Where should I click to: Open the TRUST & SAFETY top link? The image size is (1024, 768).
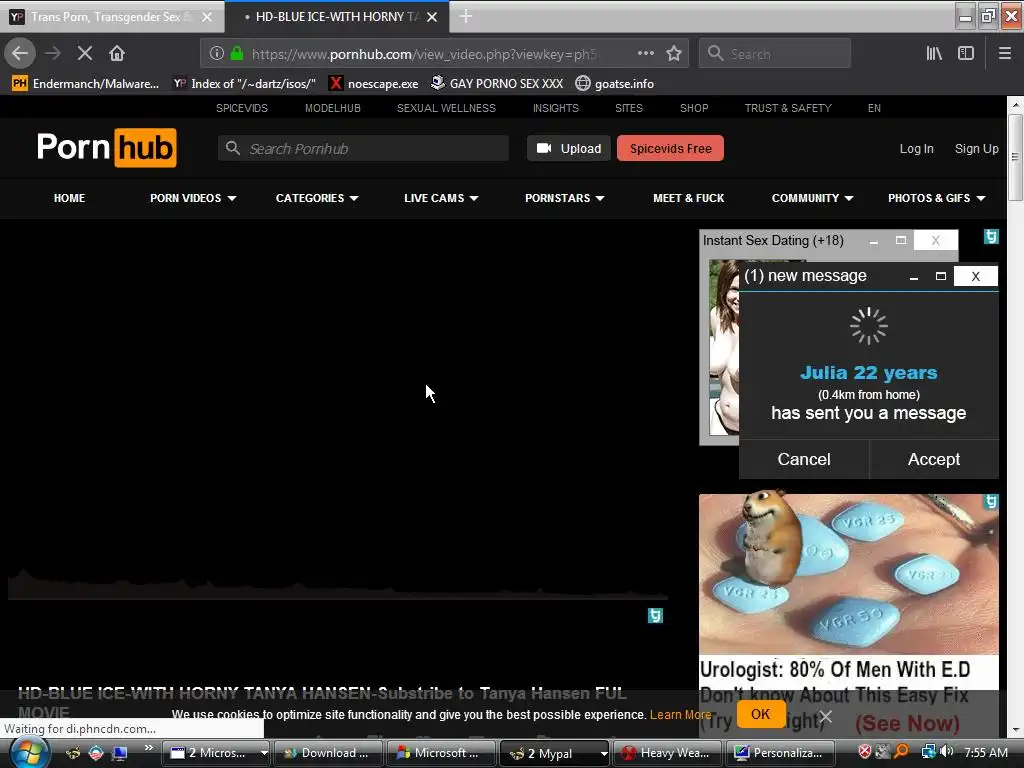788,108
